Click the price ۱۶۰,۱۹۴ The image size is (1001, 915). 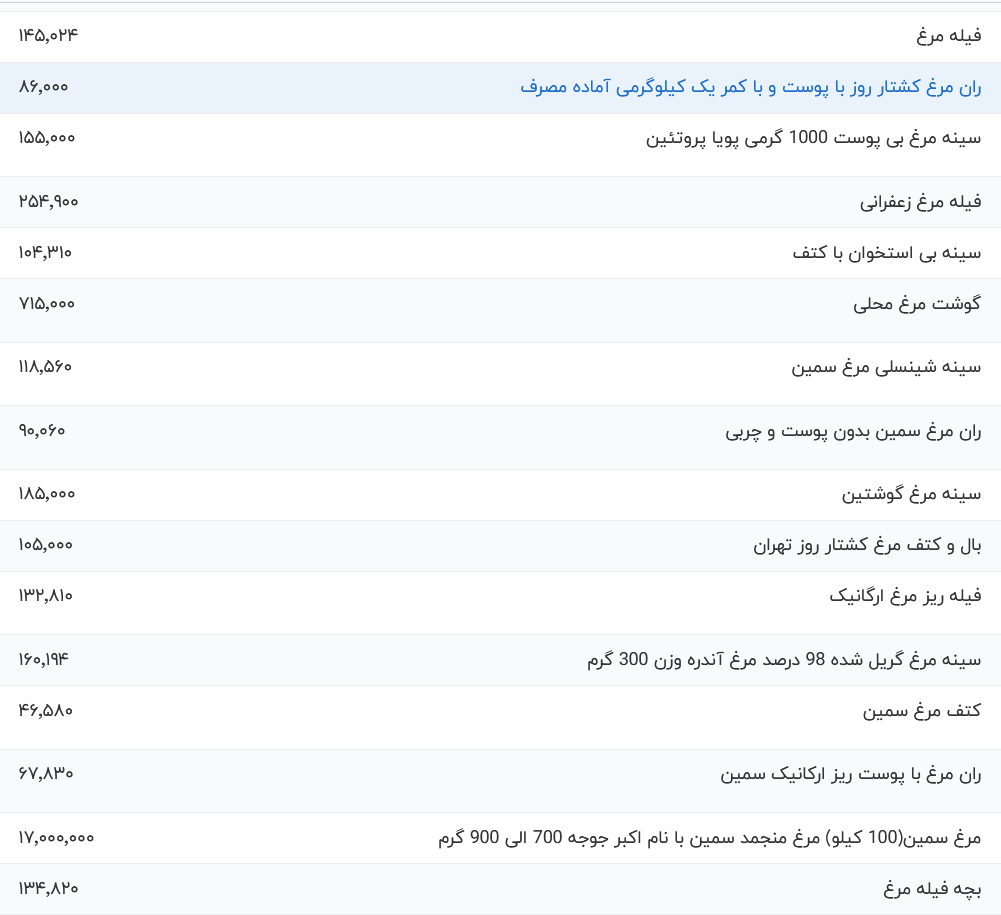[43, 660]
